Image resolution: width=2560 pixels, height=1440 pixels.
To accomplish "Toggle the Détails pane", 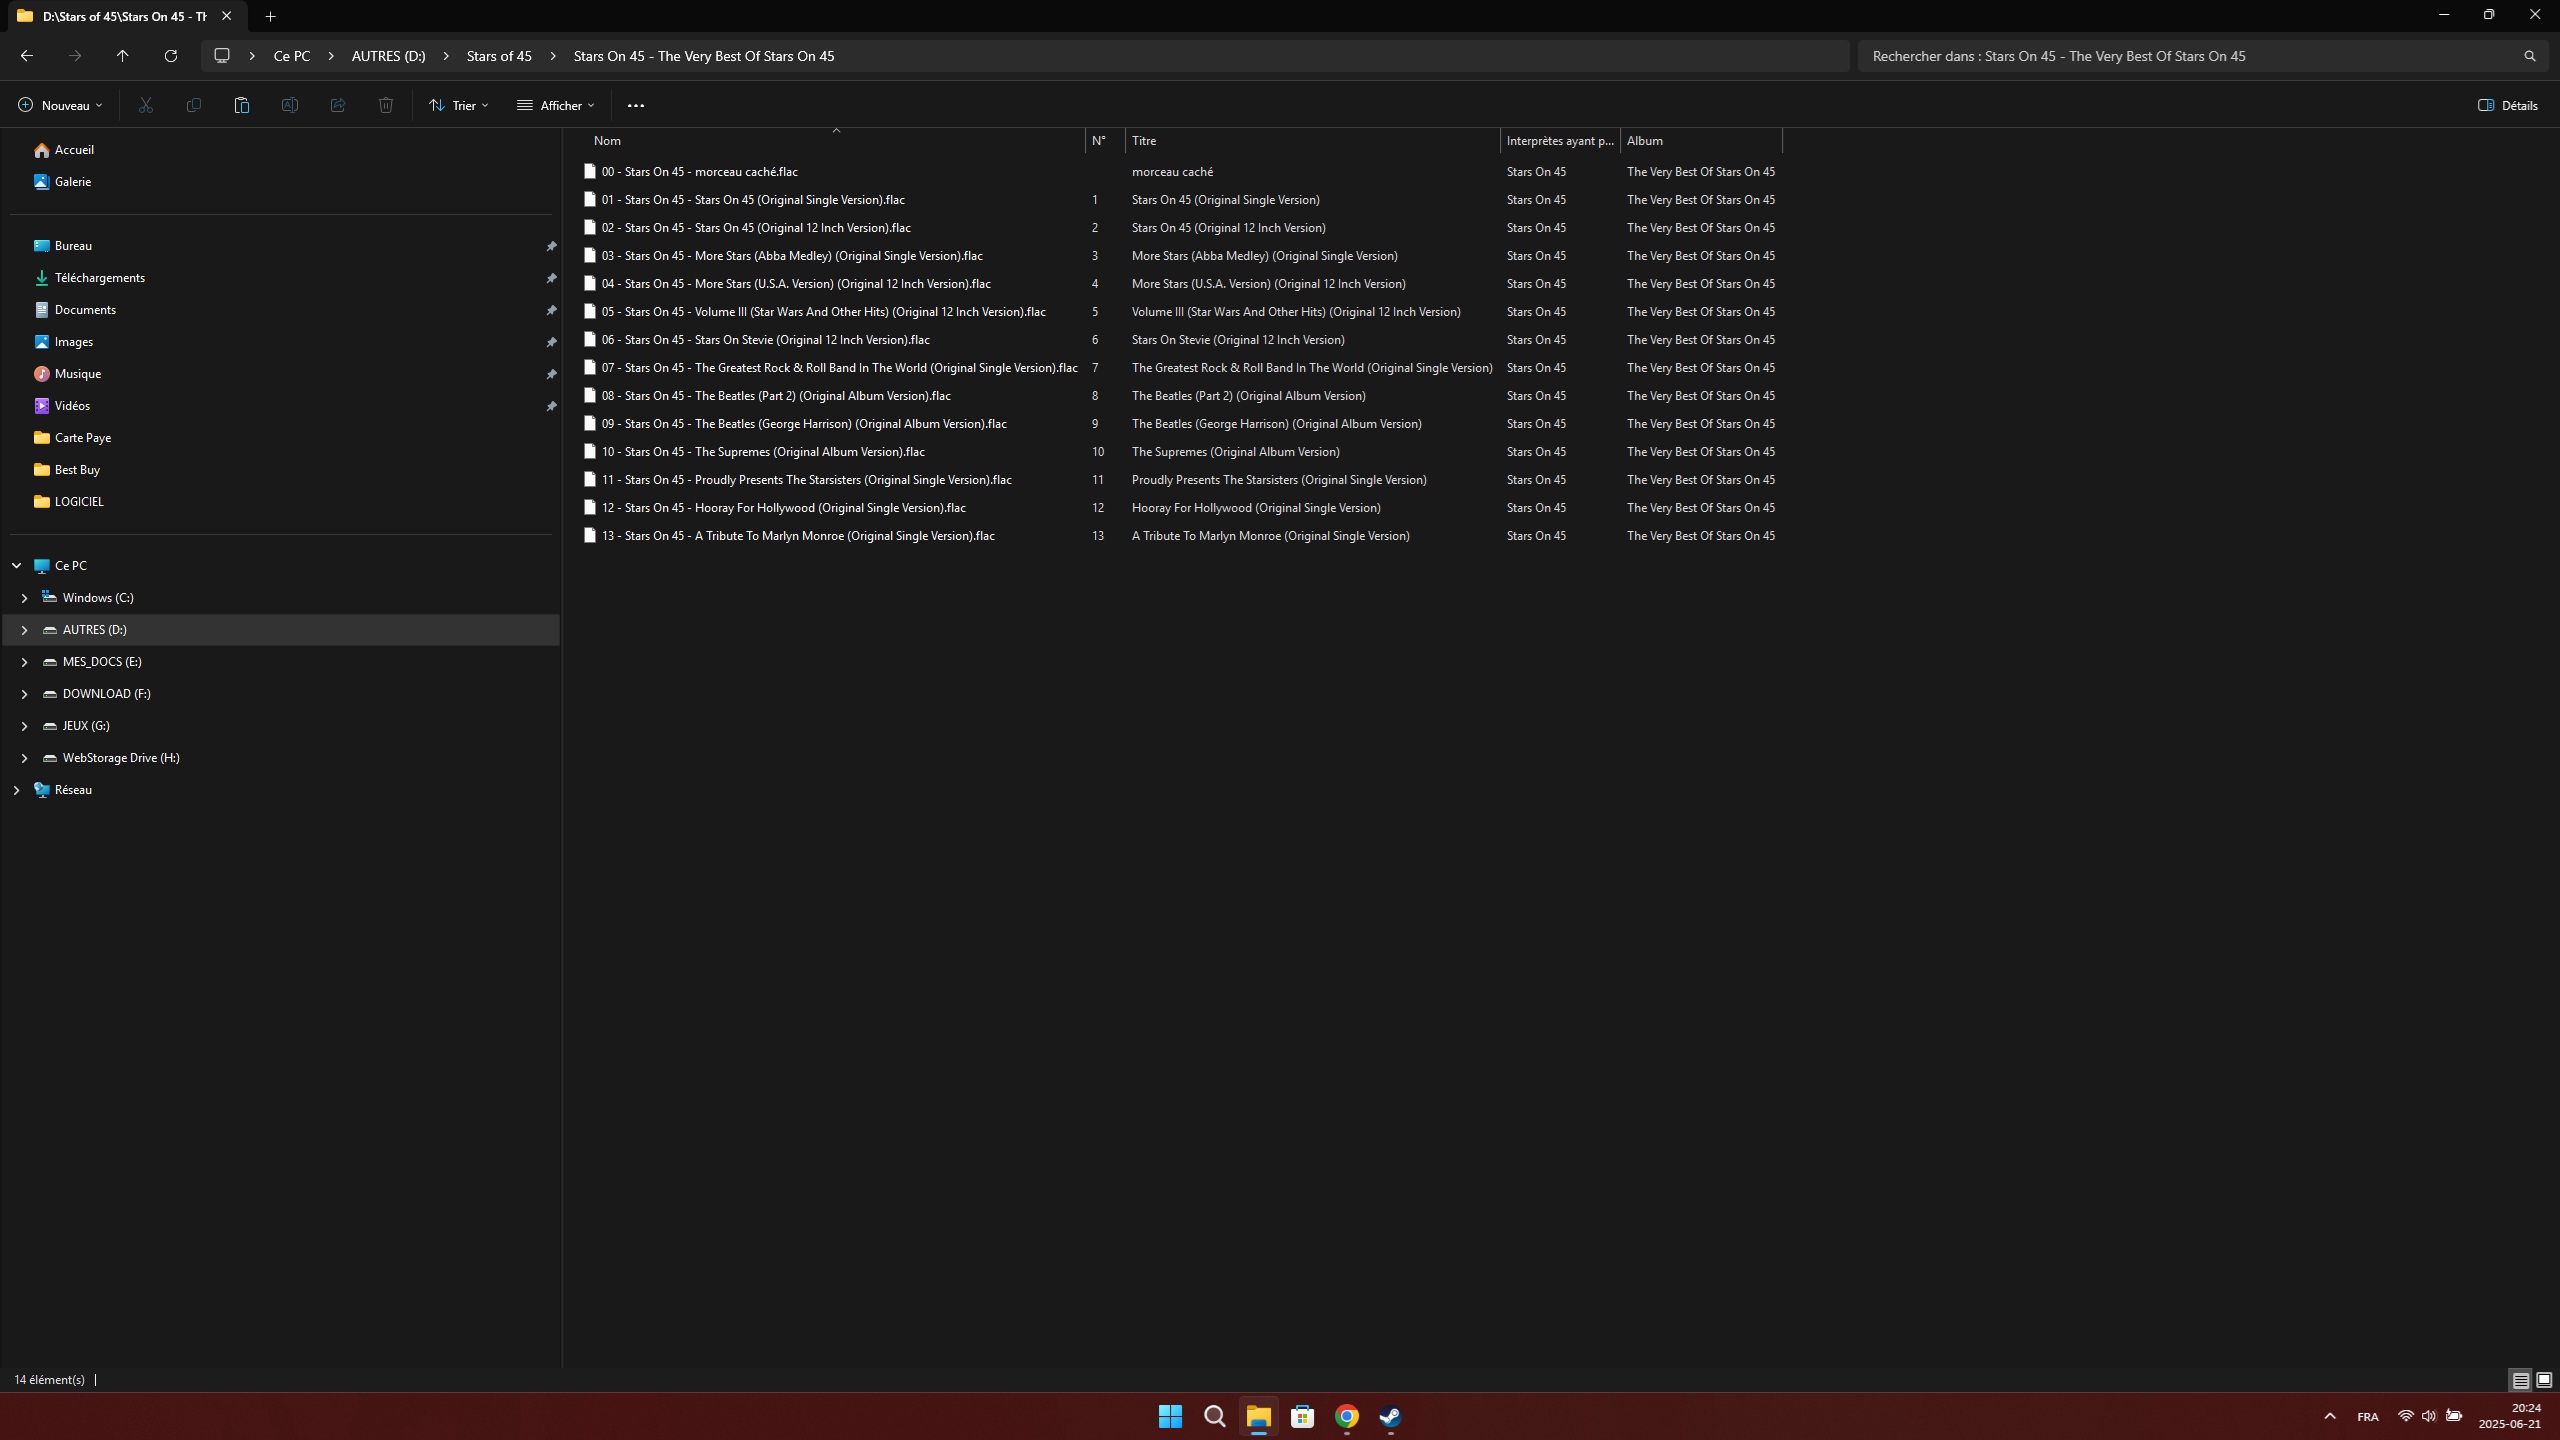I will pyautogui.click(x=2508, y=105).
